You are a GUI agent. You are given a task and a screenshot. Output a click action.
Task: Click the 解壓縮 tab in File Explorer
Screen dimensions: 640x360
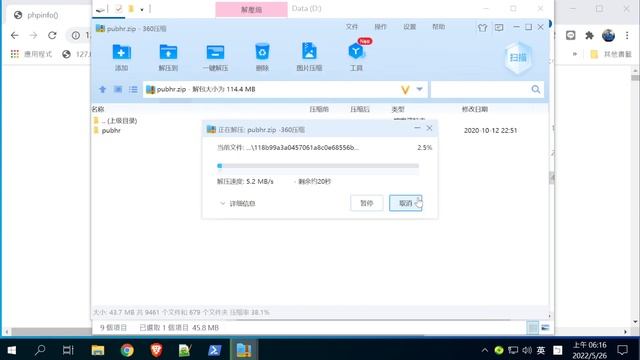pyautogui.click(x=251, y=9)
